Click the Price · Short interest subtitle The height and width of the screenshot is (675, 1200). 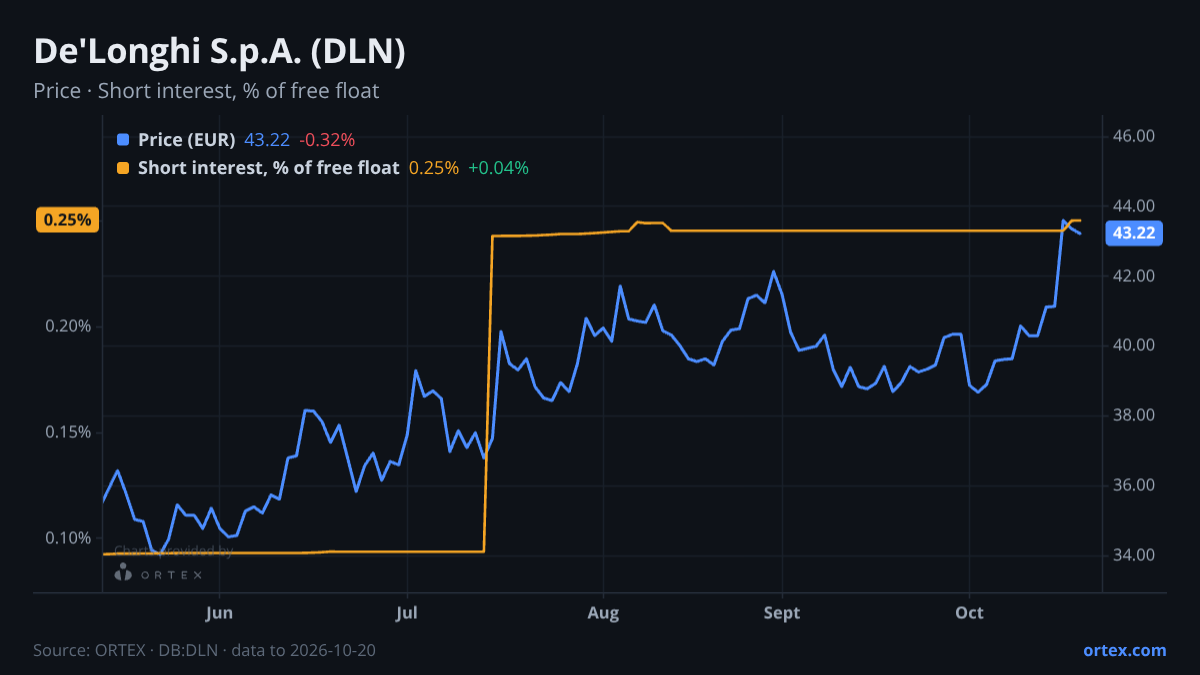206,91
